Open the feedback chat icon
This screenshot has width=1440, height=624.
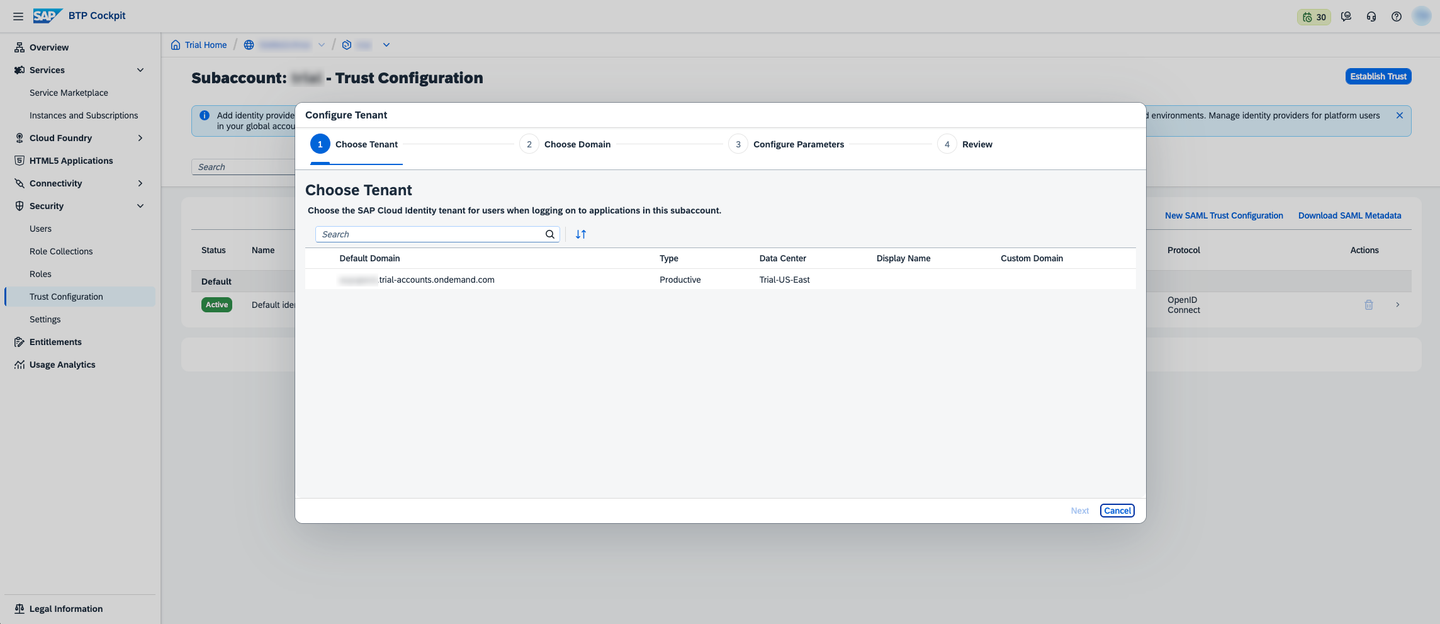coord(1347,17)
